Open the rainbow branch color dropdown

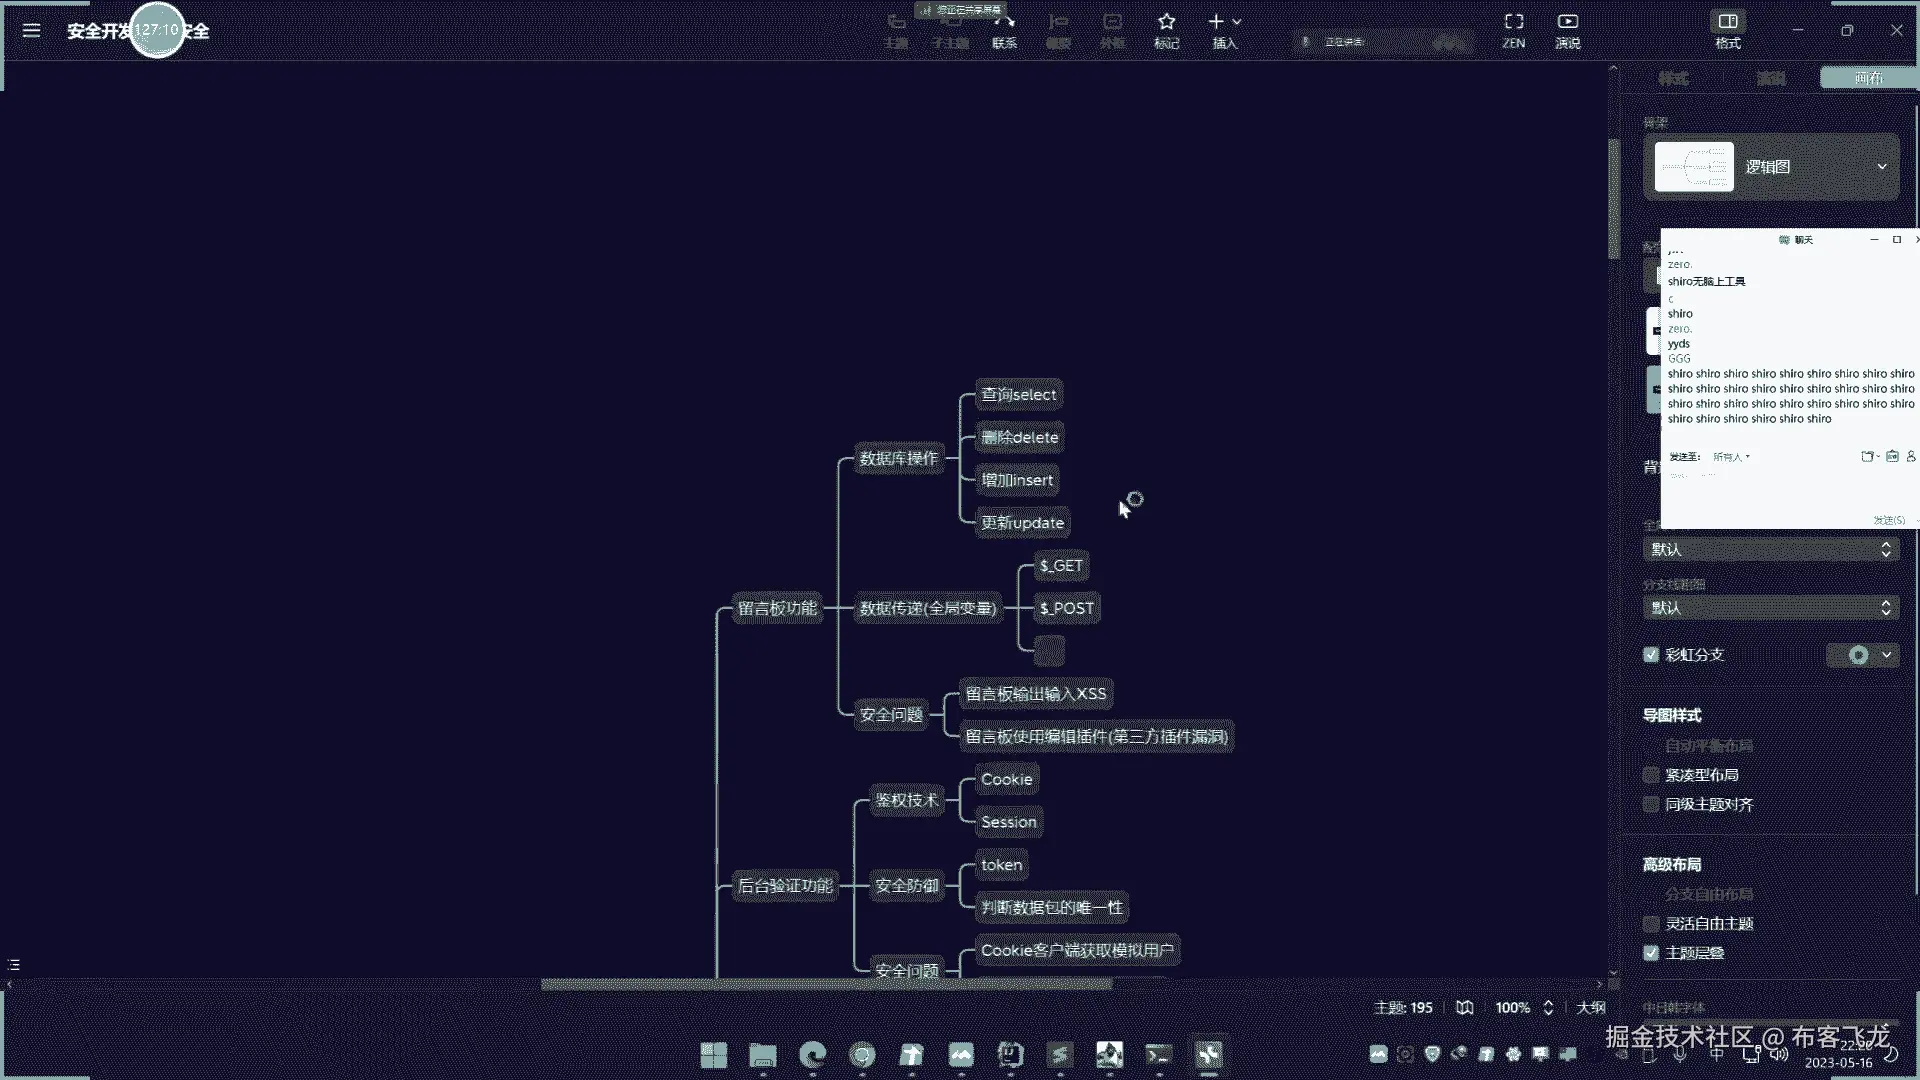tap(1886, 655)
